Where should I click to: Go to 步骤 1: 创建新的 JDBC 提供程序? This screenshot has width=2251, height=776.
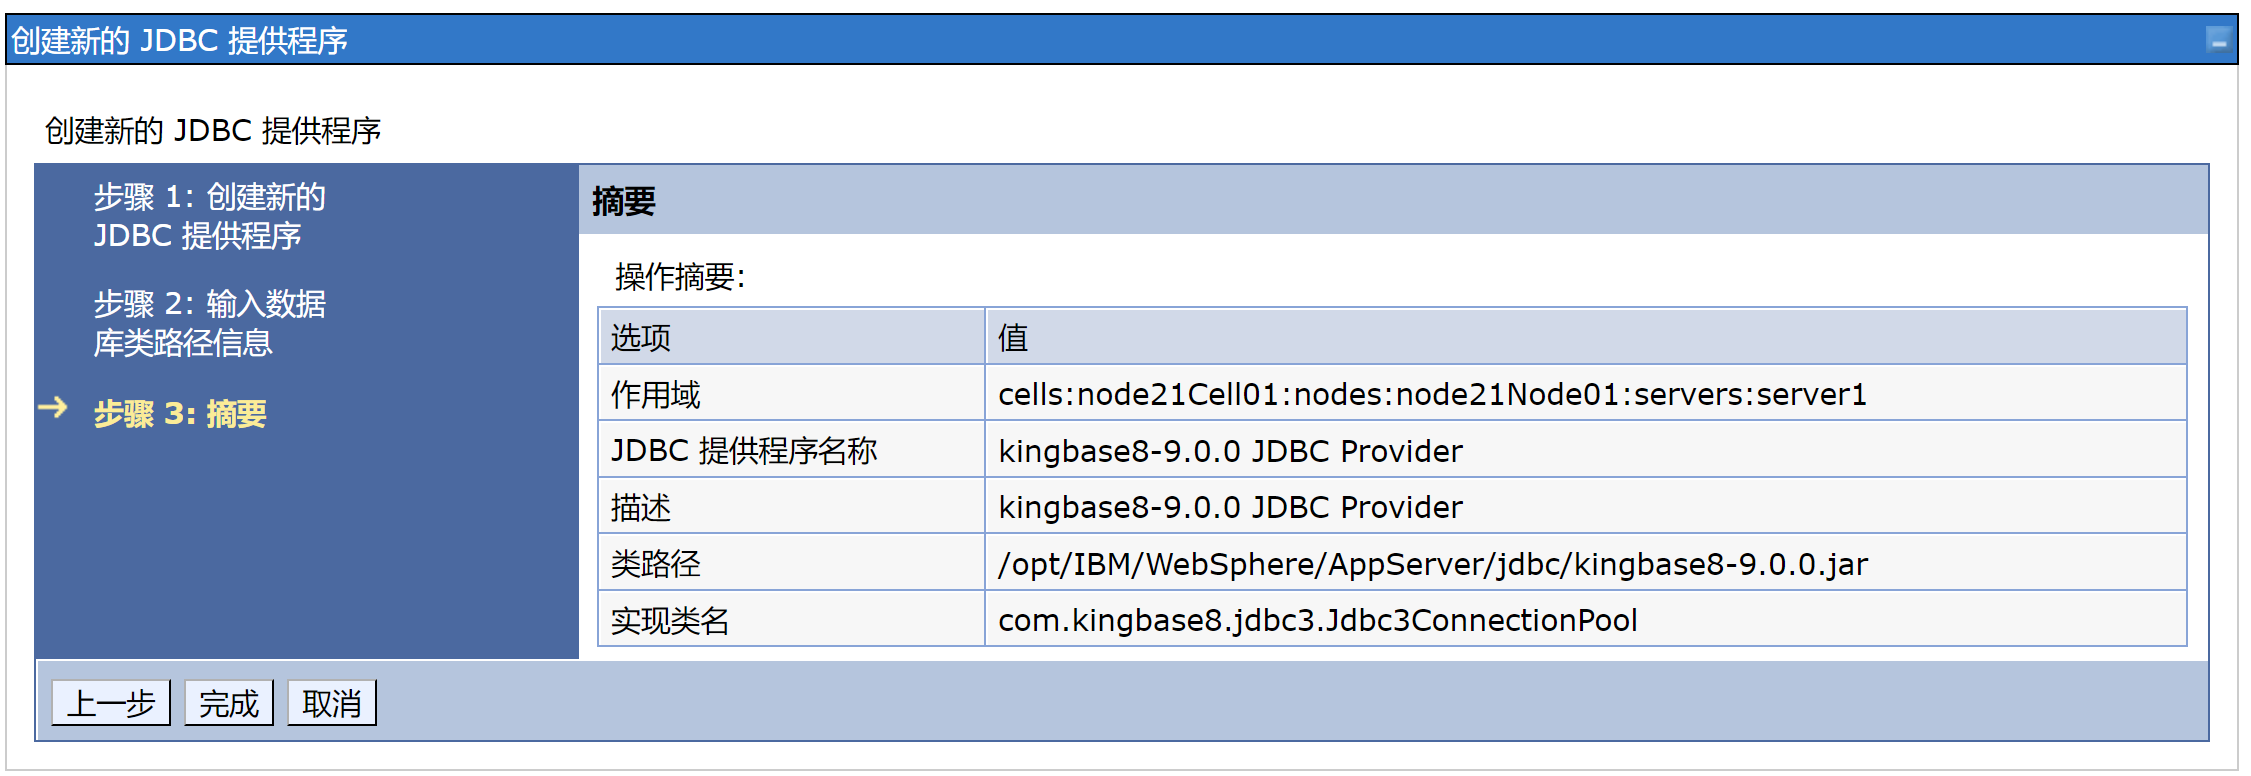tap(210, 216)
